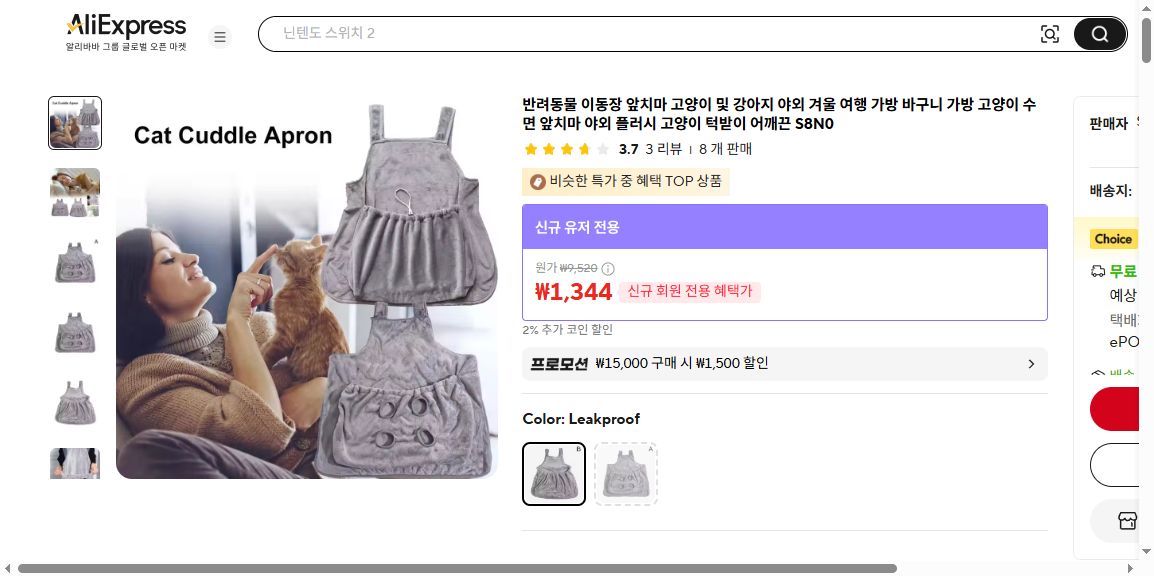
Task: Select the second color variant option
Action: coord(625,473)
